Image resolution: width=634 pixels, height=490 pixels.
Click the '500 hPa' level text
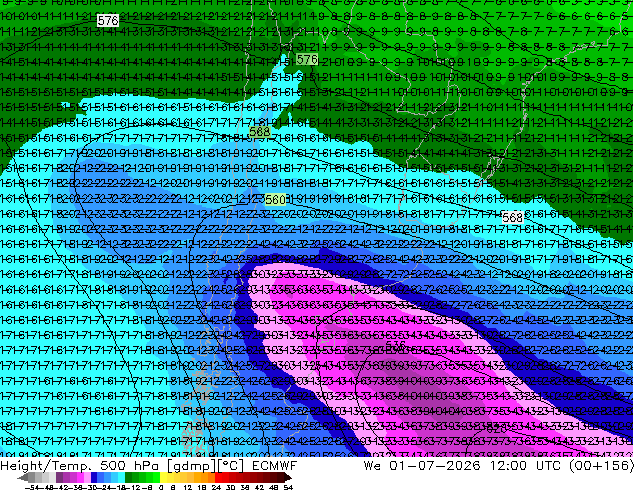(x=128, y=466)
